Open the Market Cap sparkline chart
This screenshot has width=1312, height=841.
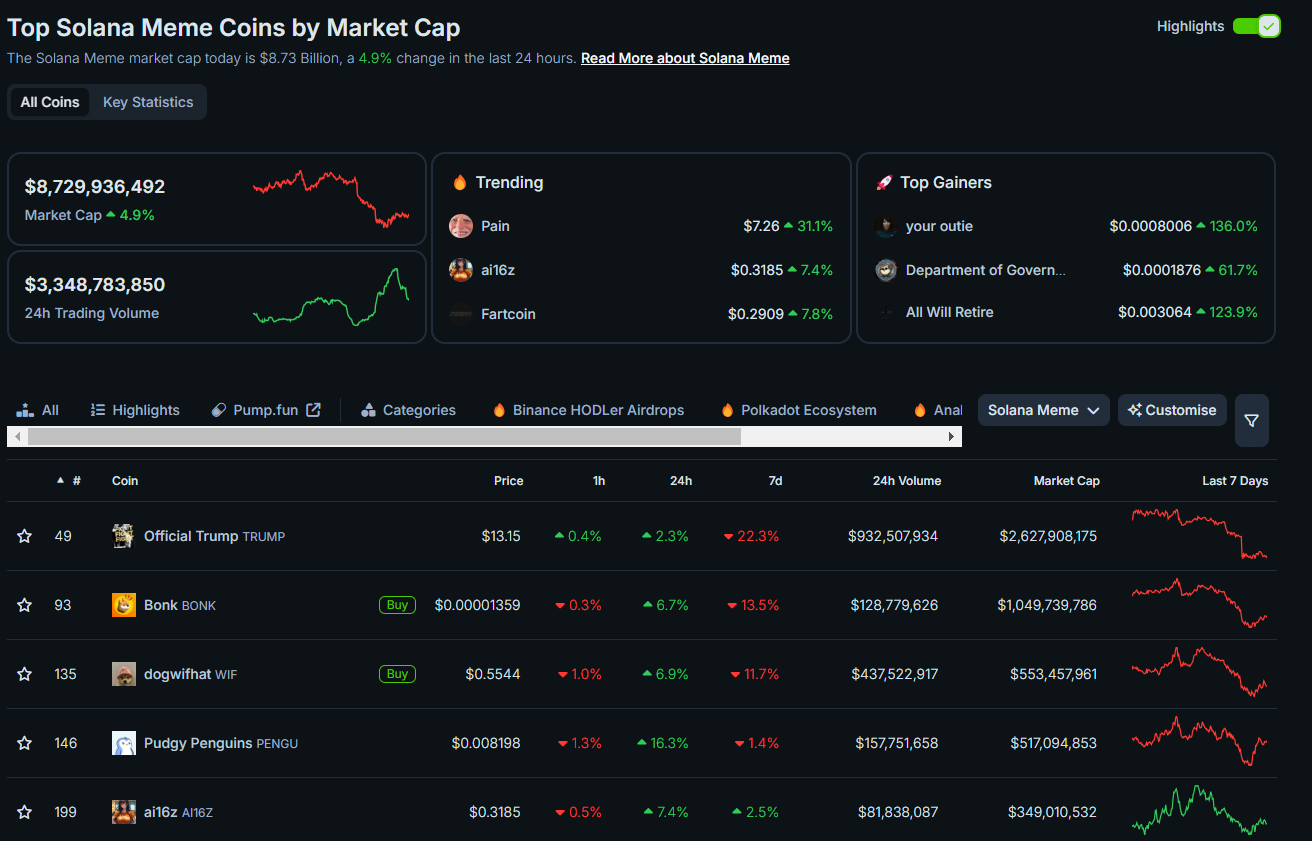(x=331, y=198)
